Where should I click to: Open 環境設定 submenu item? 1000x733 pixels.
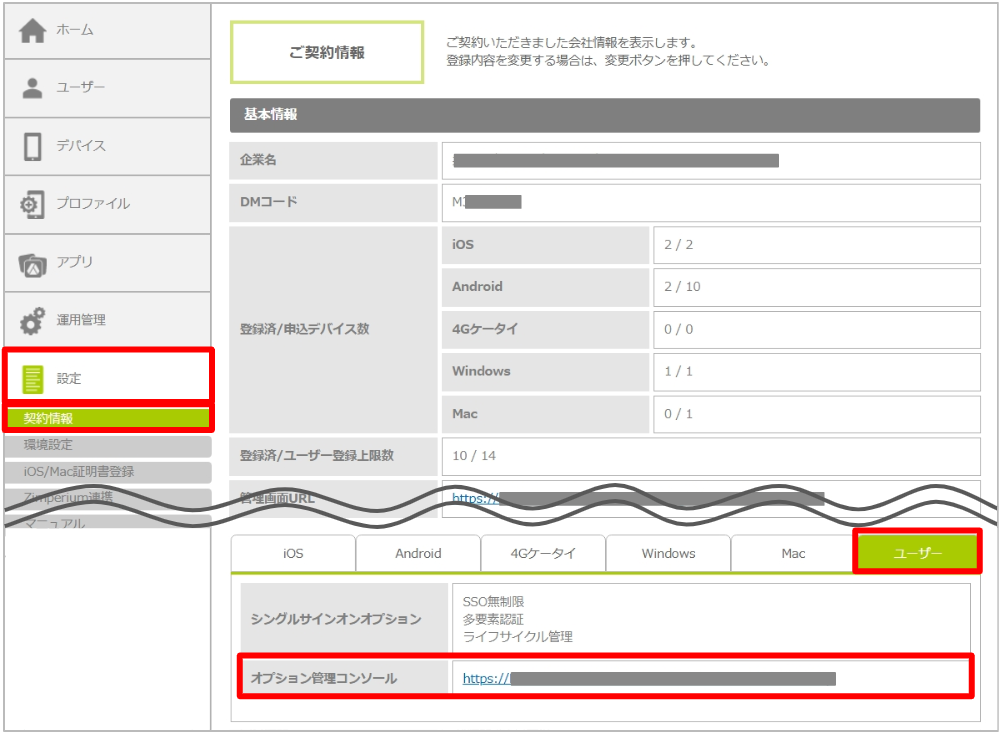point(107,445)
